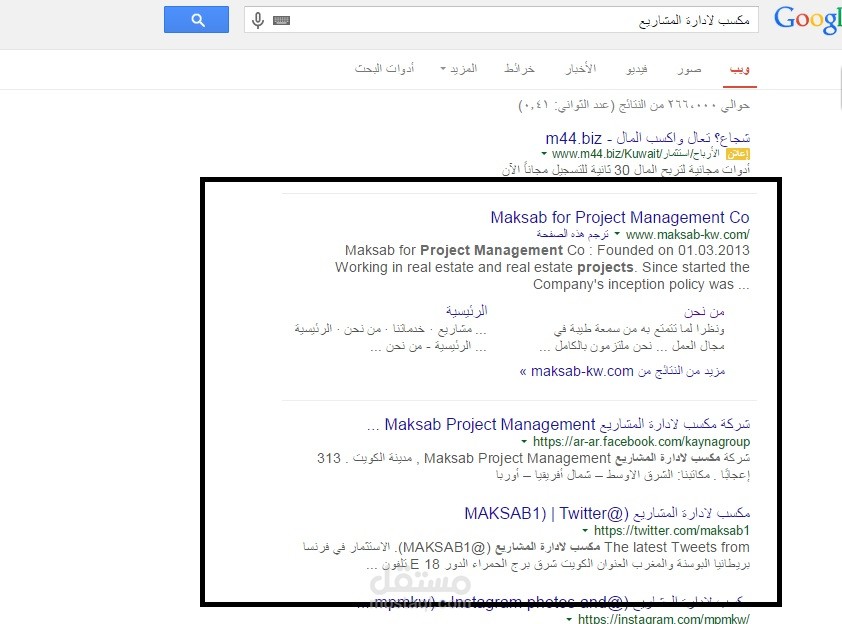This screenshot has width=842, height=624.
Task: Click the www.m44.biz/Kuwait green URL text
Action: pos(635,154)
